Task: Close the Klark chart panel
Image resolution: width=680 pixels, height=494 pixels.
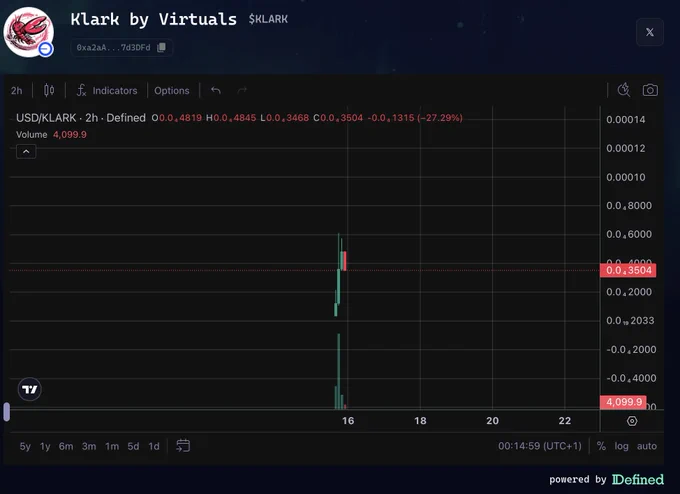Action: click(650, 32)
